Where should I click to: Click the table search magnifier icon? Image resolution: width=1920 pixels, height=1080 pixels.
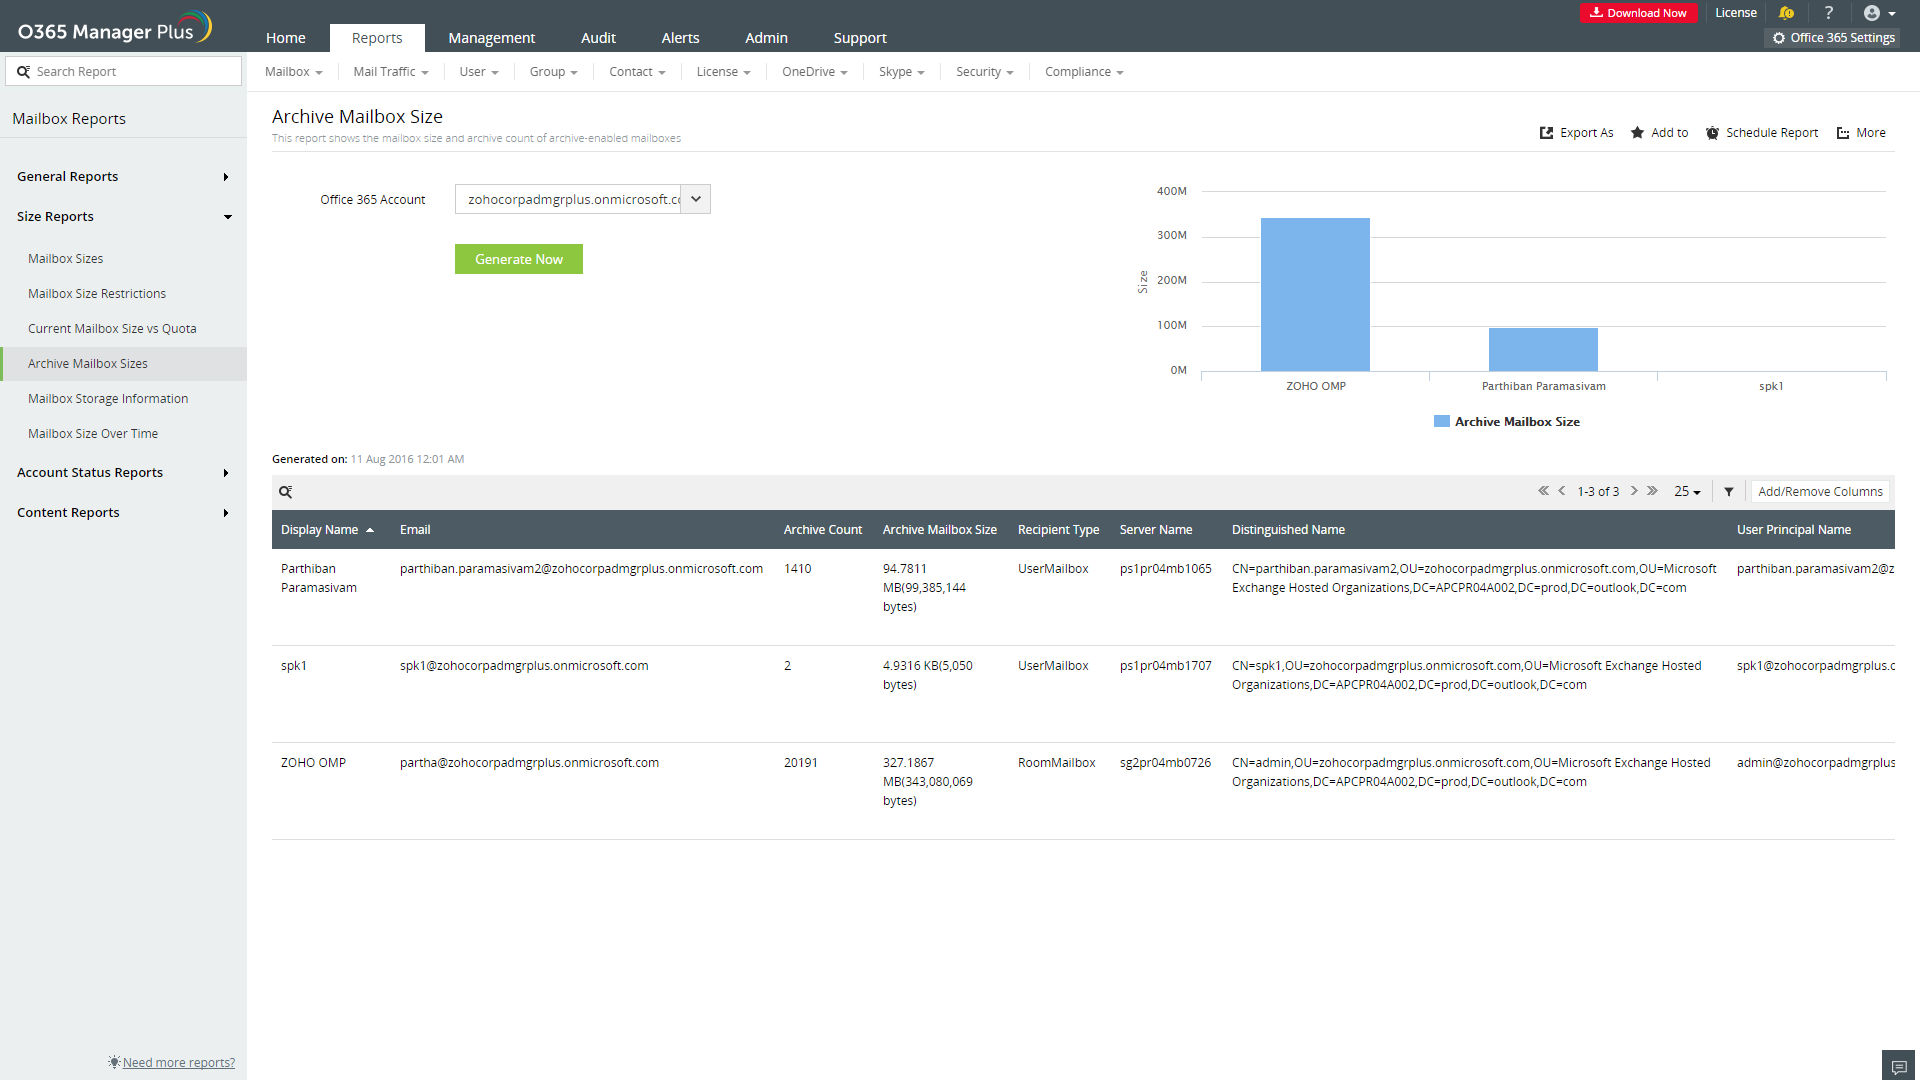[x=285, y=492]
